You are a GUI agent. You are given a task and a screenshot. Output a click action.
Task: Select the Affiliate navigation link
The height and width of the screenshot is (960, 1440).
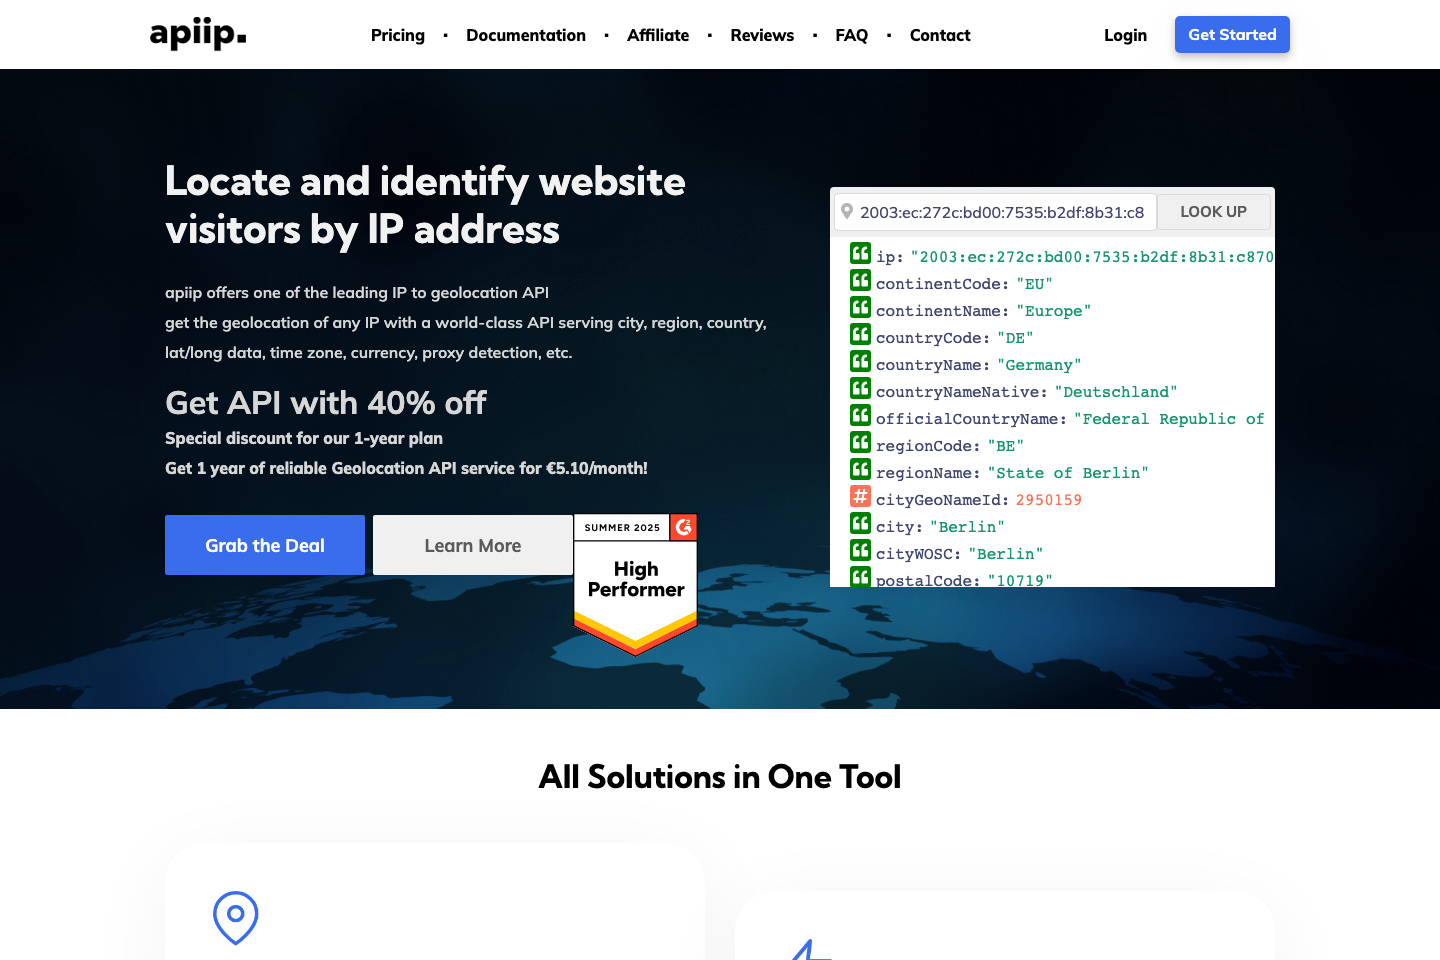click(658, 35)
